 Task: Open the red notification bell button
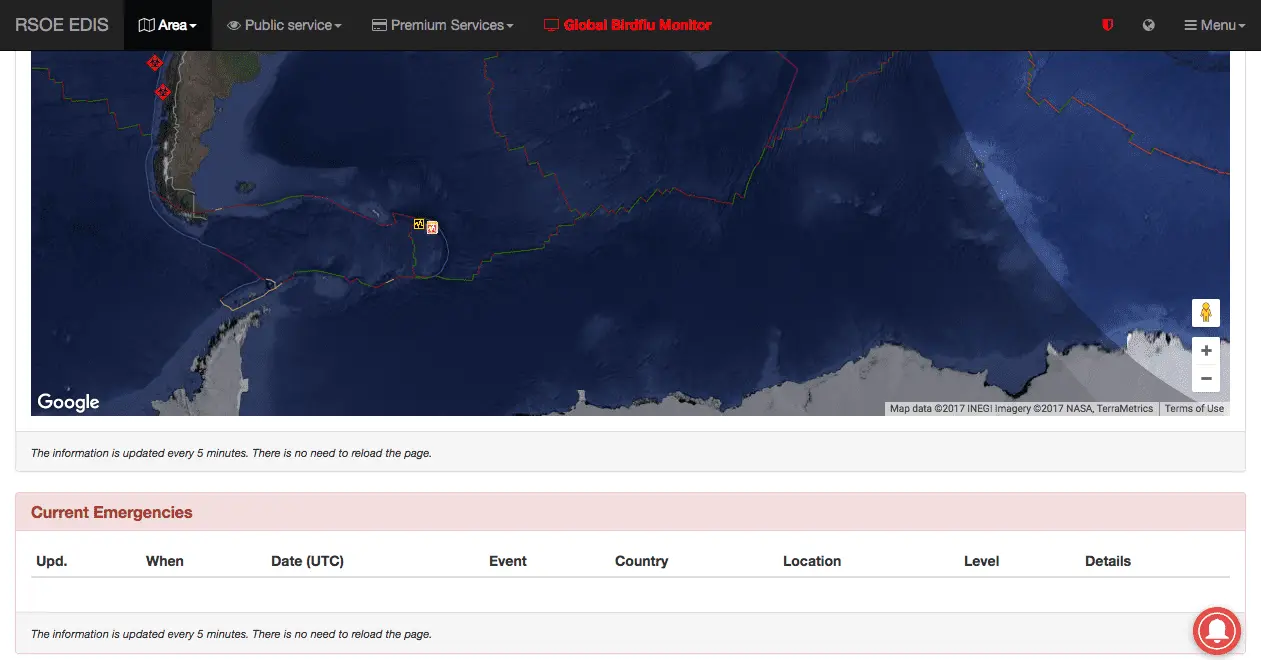click(x=1217, y=630)
